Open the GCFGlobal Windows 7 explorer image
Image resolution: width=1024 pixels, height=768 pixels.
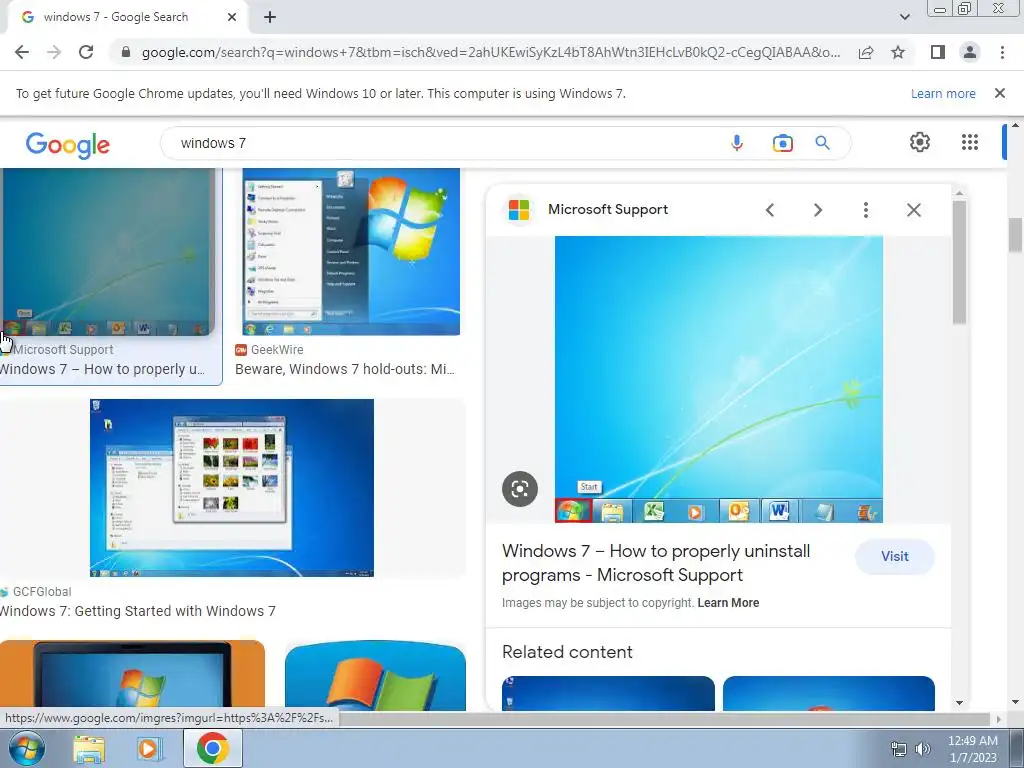point(232,488)
